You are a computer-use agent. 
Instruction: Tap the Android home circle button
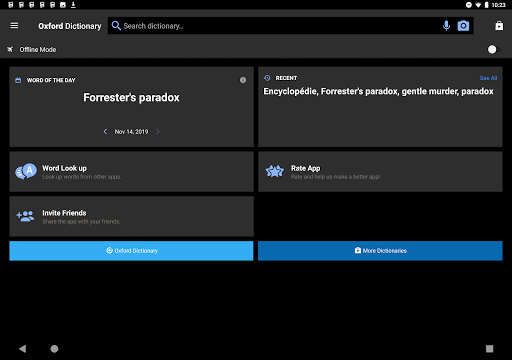click(x=54, y=349)
